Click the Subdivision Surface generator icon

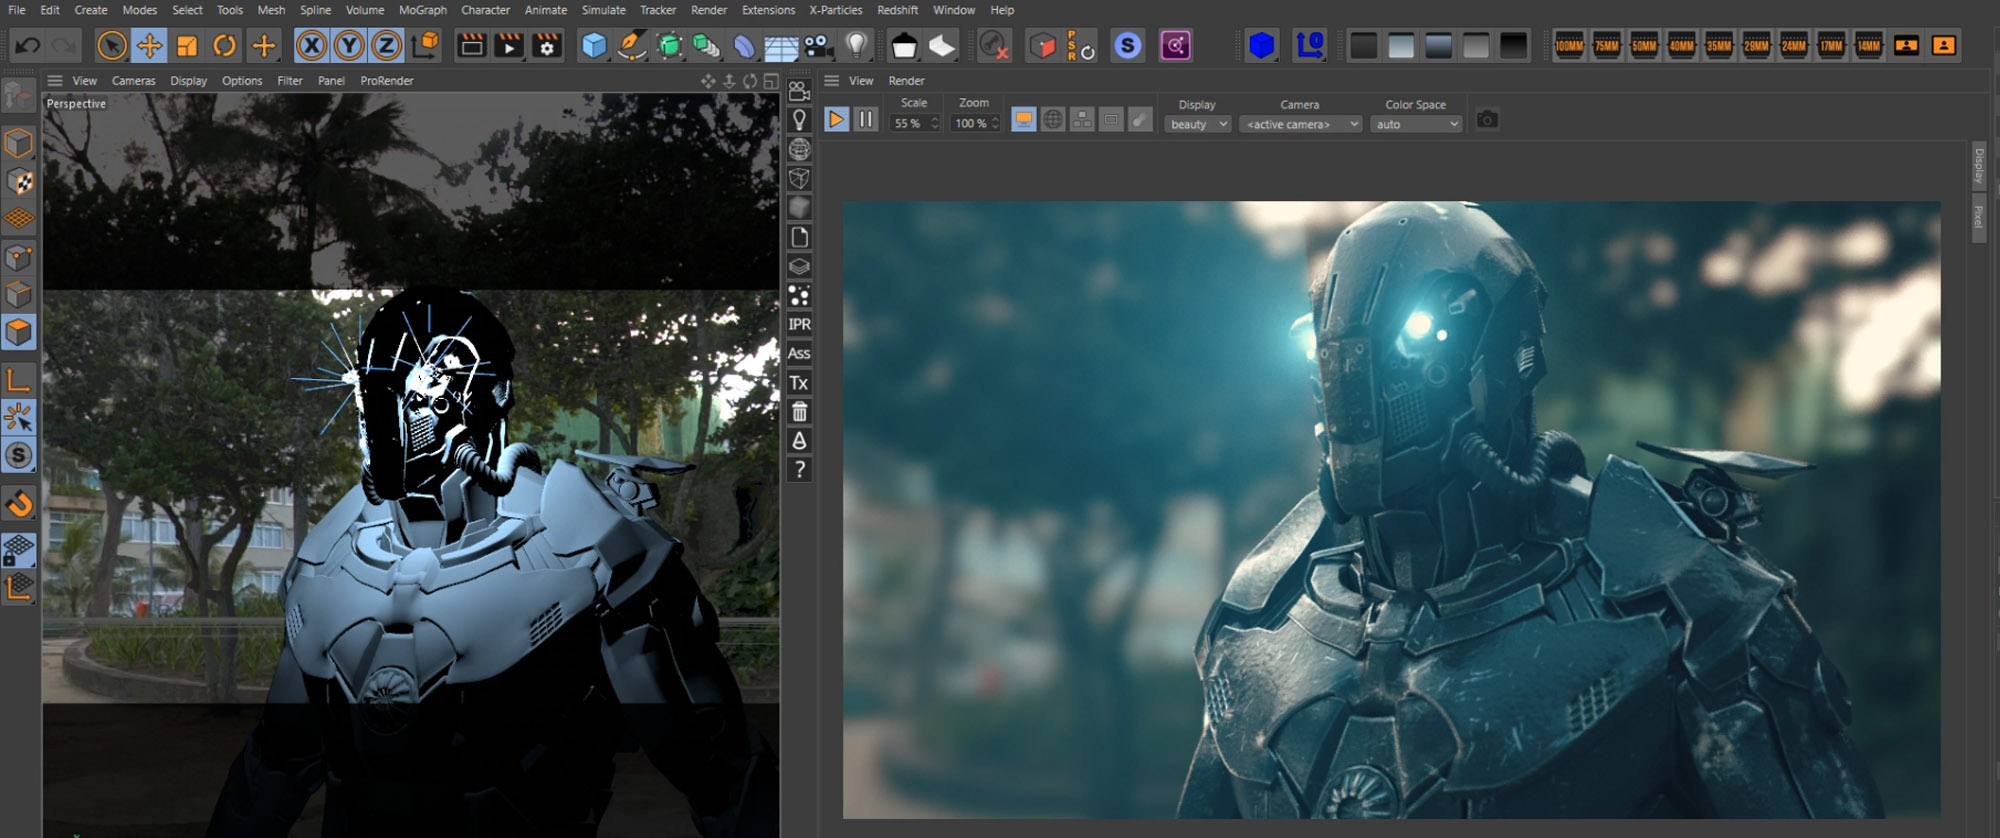click(669, 45)
